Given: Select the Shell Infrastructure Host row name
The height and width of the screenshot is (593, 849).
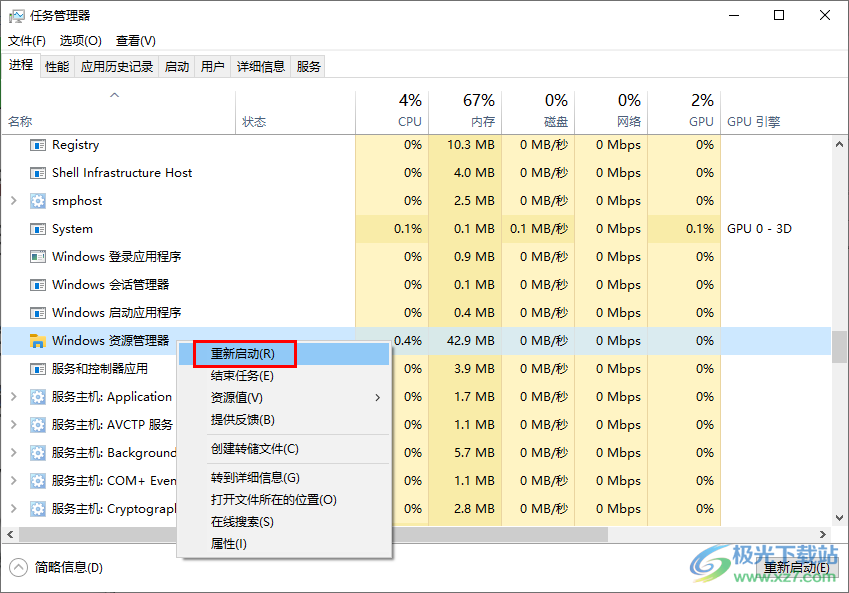Looking at the screenshot, I should pos(122,173).
